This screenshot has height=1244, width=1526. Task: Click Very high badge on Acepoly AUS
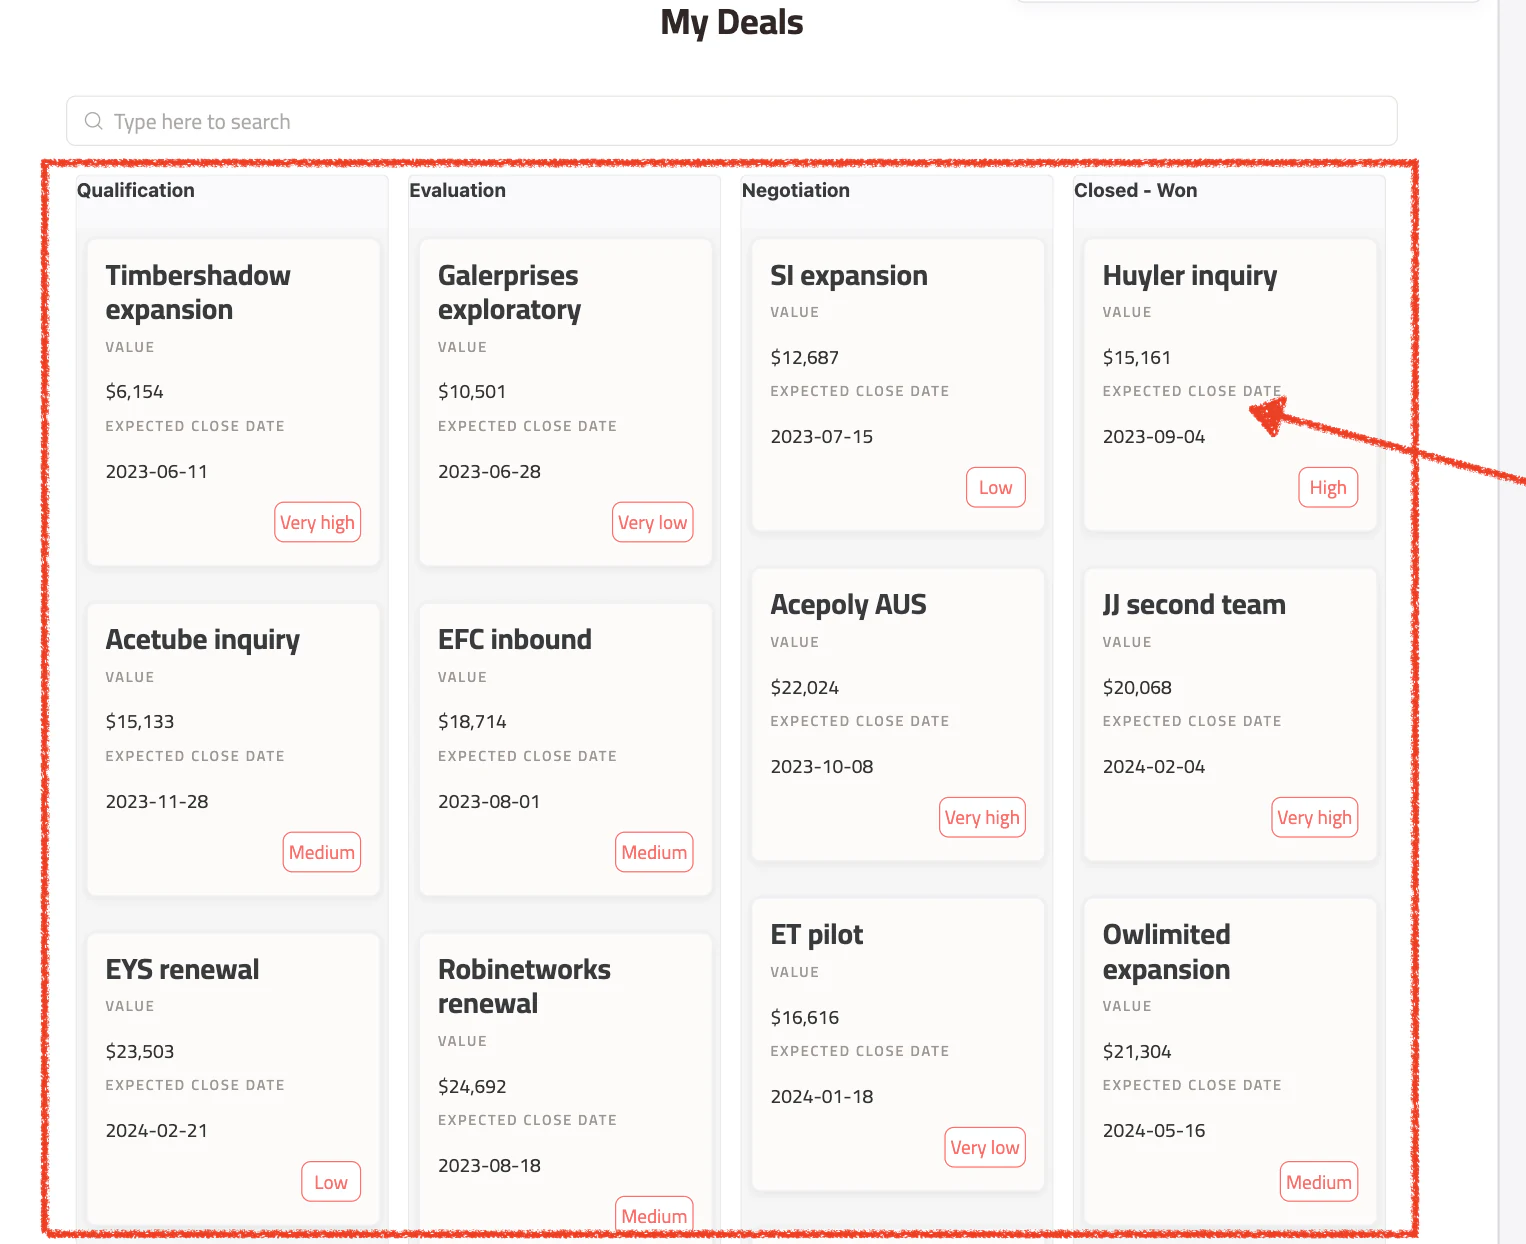pyautogui.click(x=983, y=817)
